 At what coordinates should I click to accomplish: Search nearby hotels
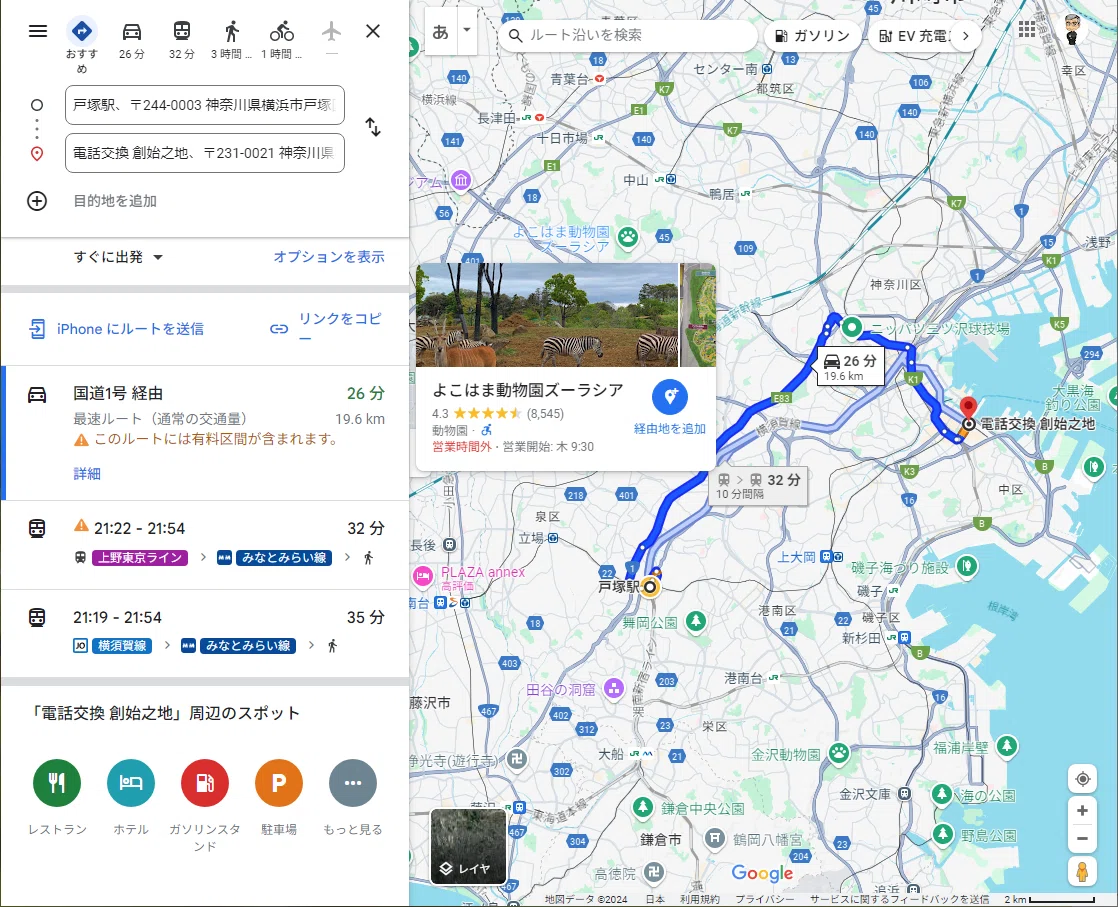[131, 783]
